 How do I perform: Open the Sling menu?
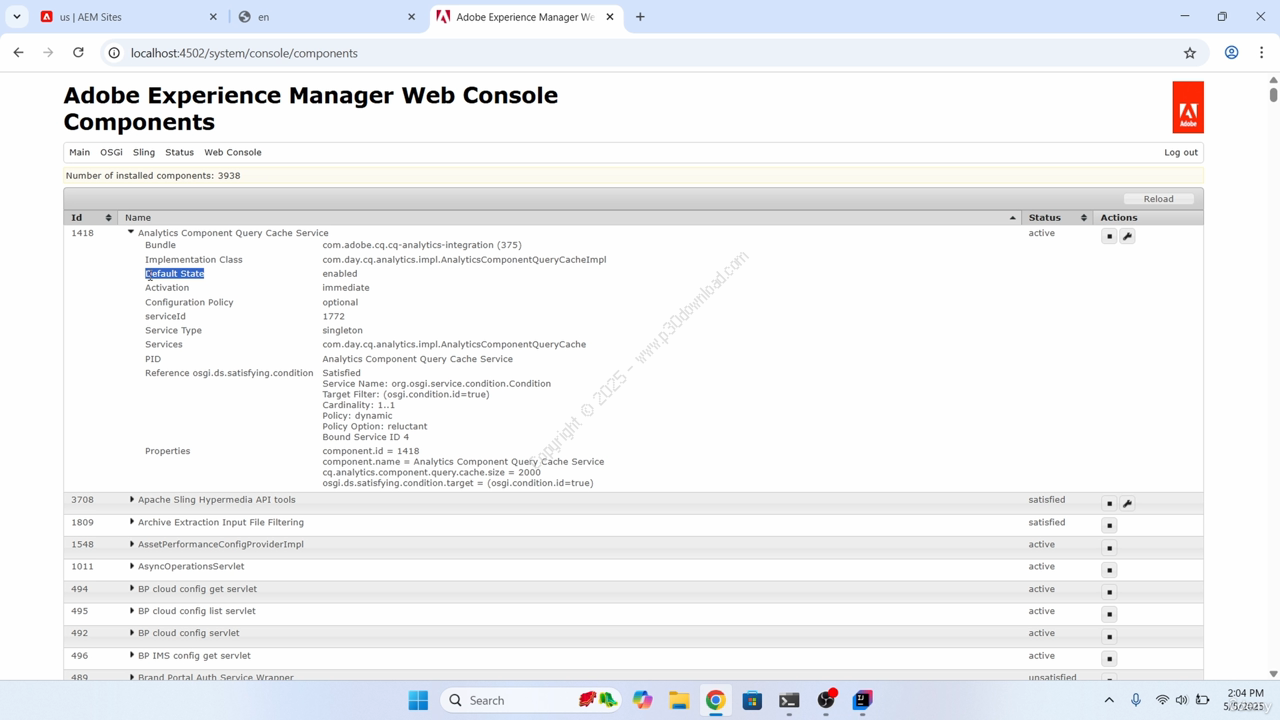tap(144, 152)
